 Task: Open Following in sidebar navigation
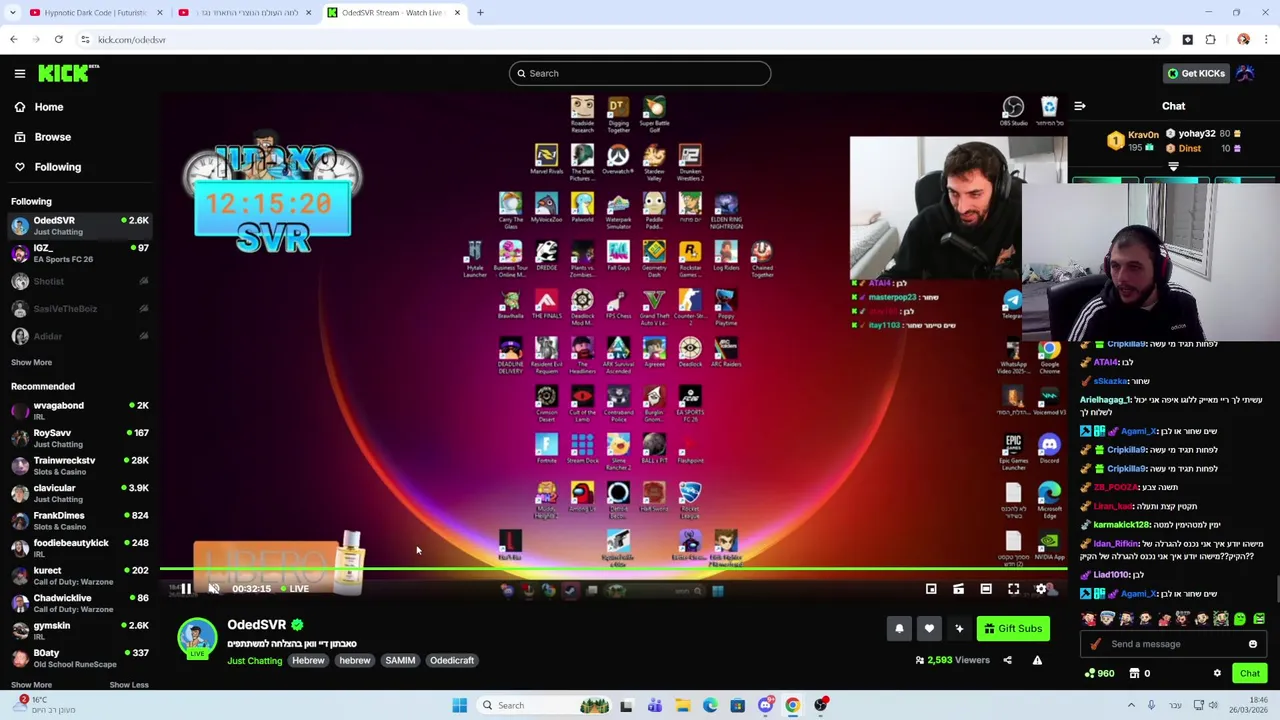pos(80,167)
